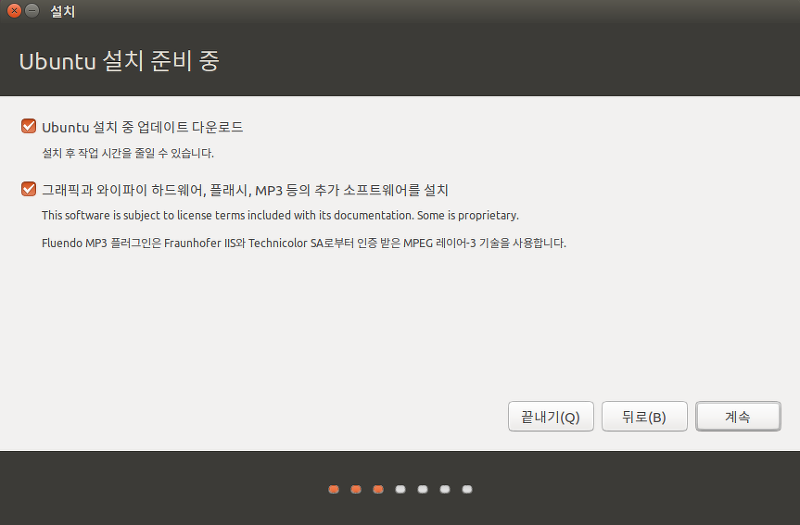Close the installer window
The width and height of the screenshot is (800, 525).
pyautogui.click(x=14, y=10)
